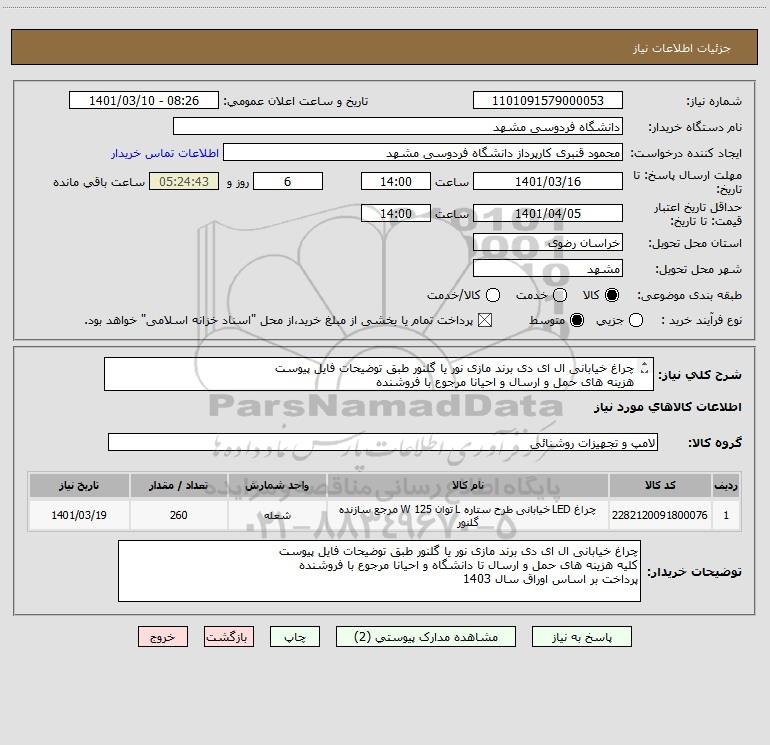Screen dimensions: 770x745
Task: Click the deadline time field beside 1401/03/16
Action: pos(396,181)
